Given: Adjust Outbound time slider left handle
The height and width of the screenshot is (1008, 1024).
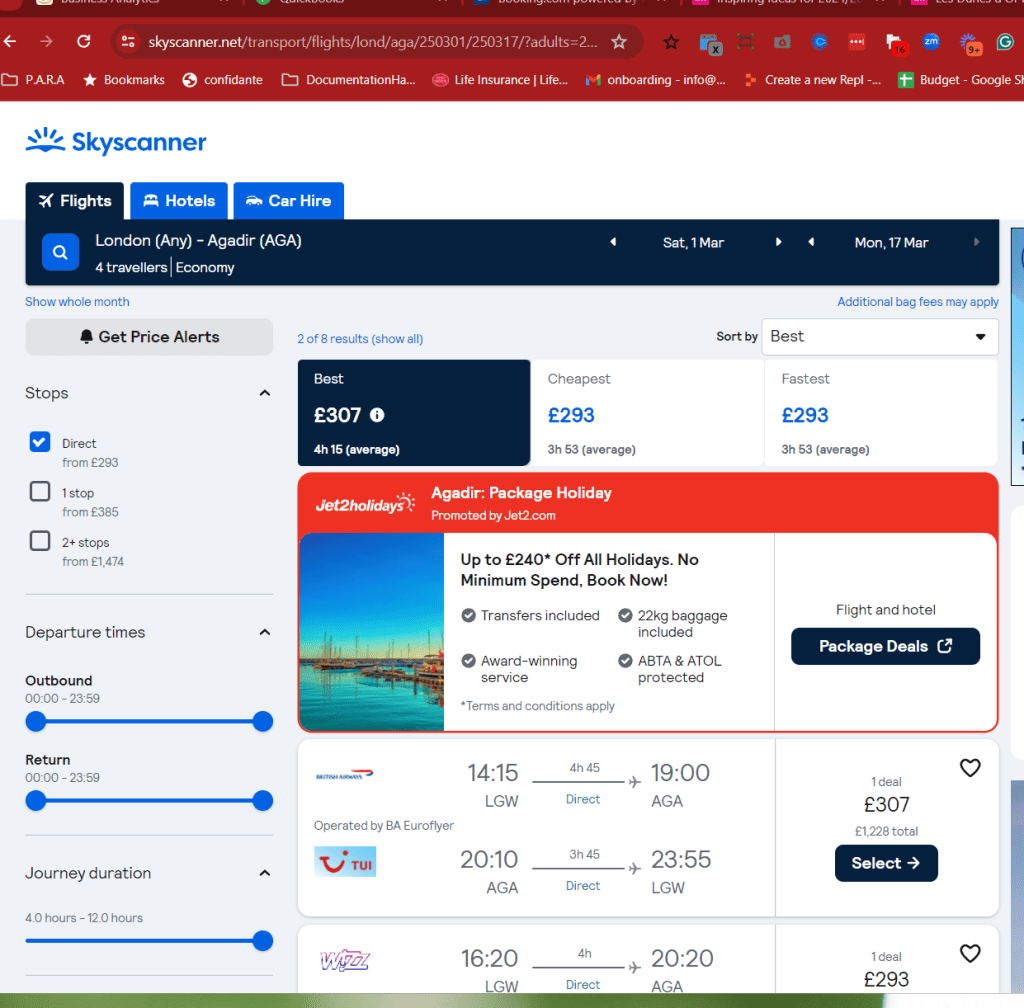Looking at the screenshot, I should [36, 721].
